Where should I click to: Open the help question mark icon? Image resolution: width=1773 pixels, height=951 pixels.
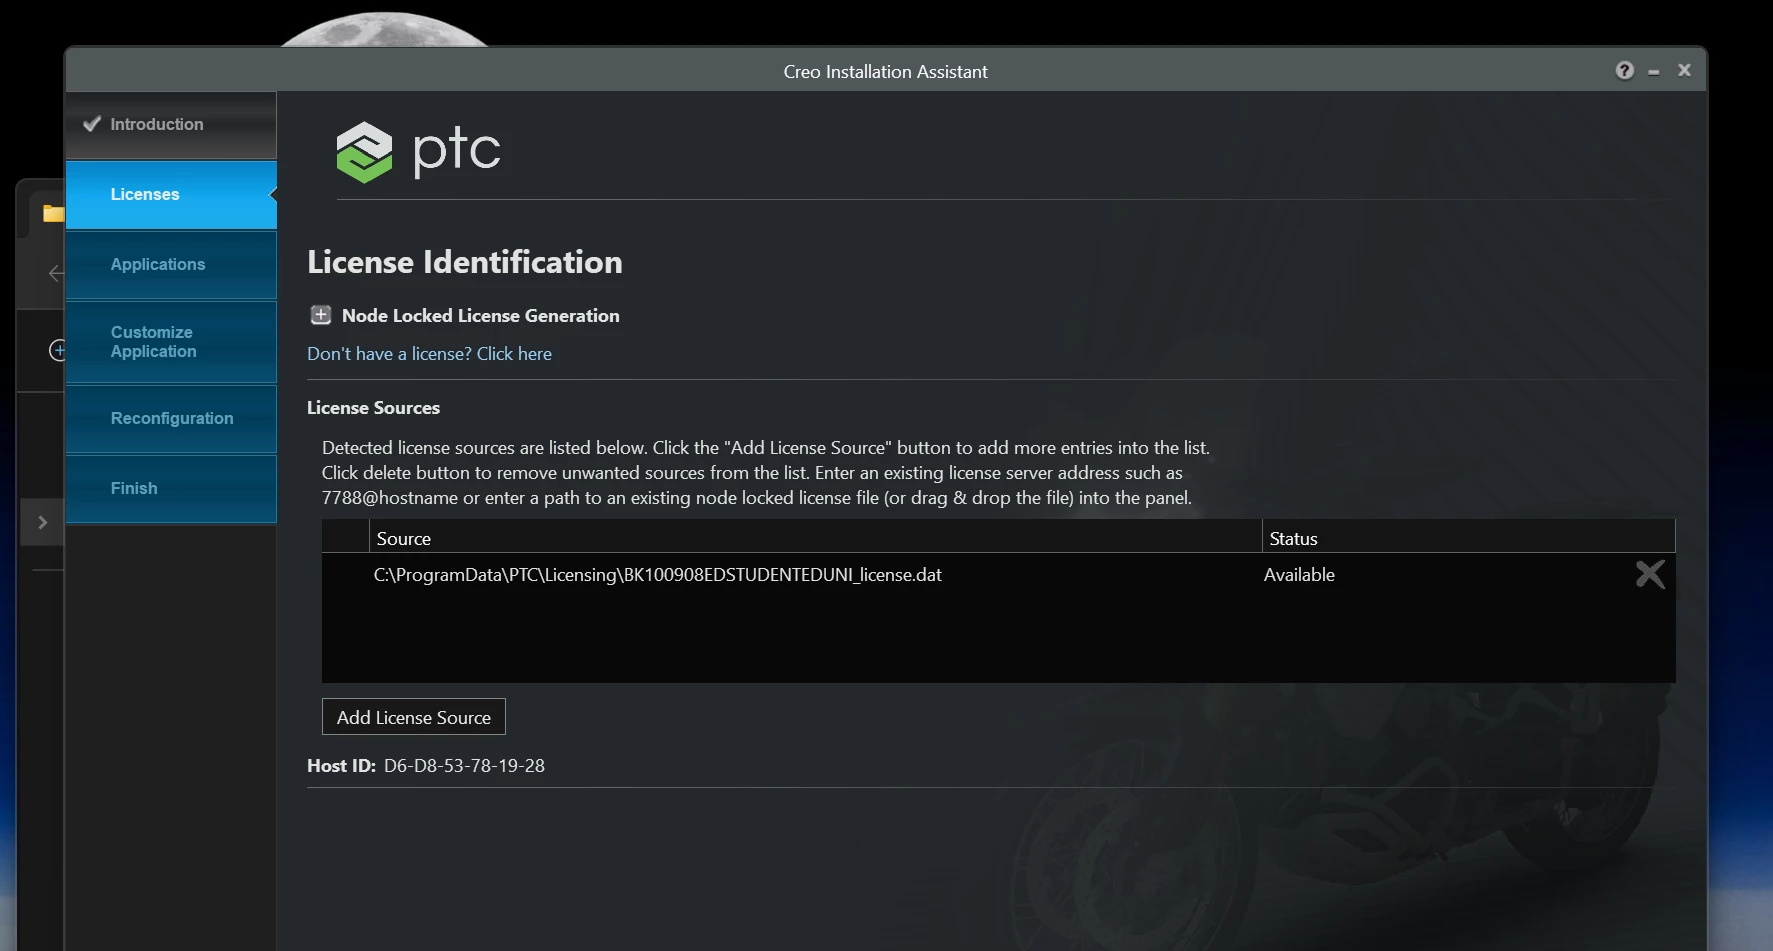coord(1624,70)
